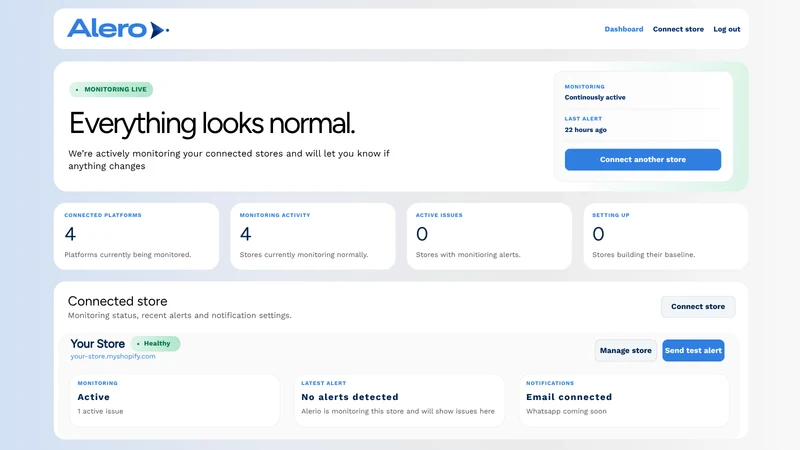Image resolution: width=800 pixels, height=450 pixels.
Task: Click the Connect another store button
Action: tap(642, 160)
